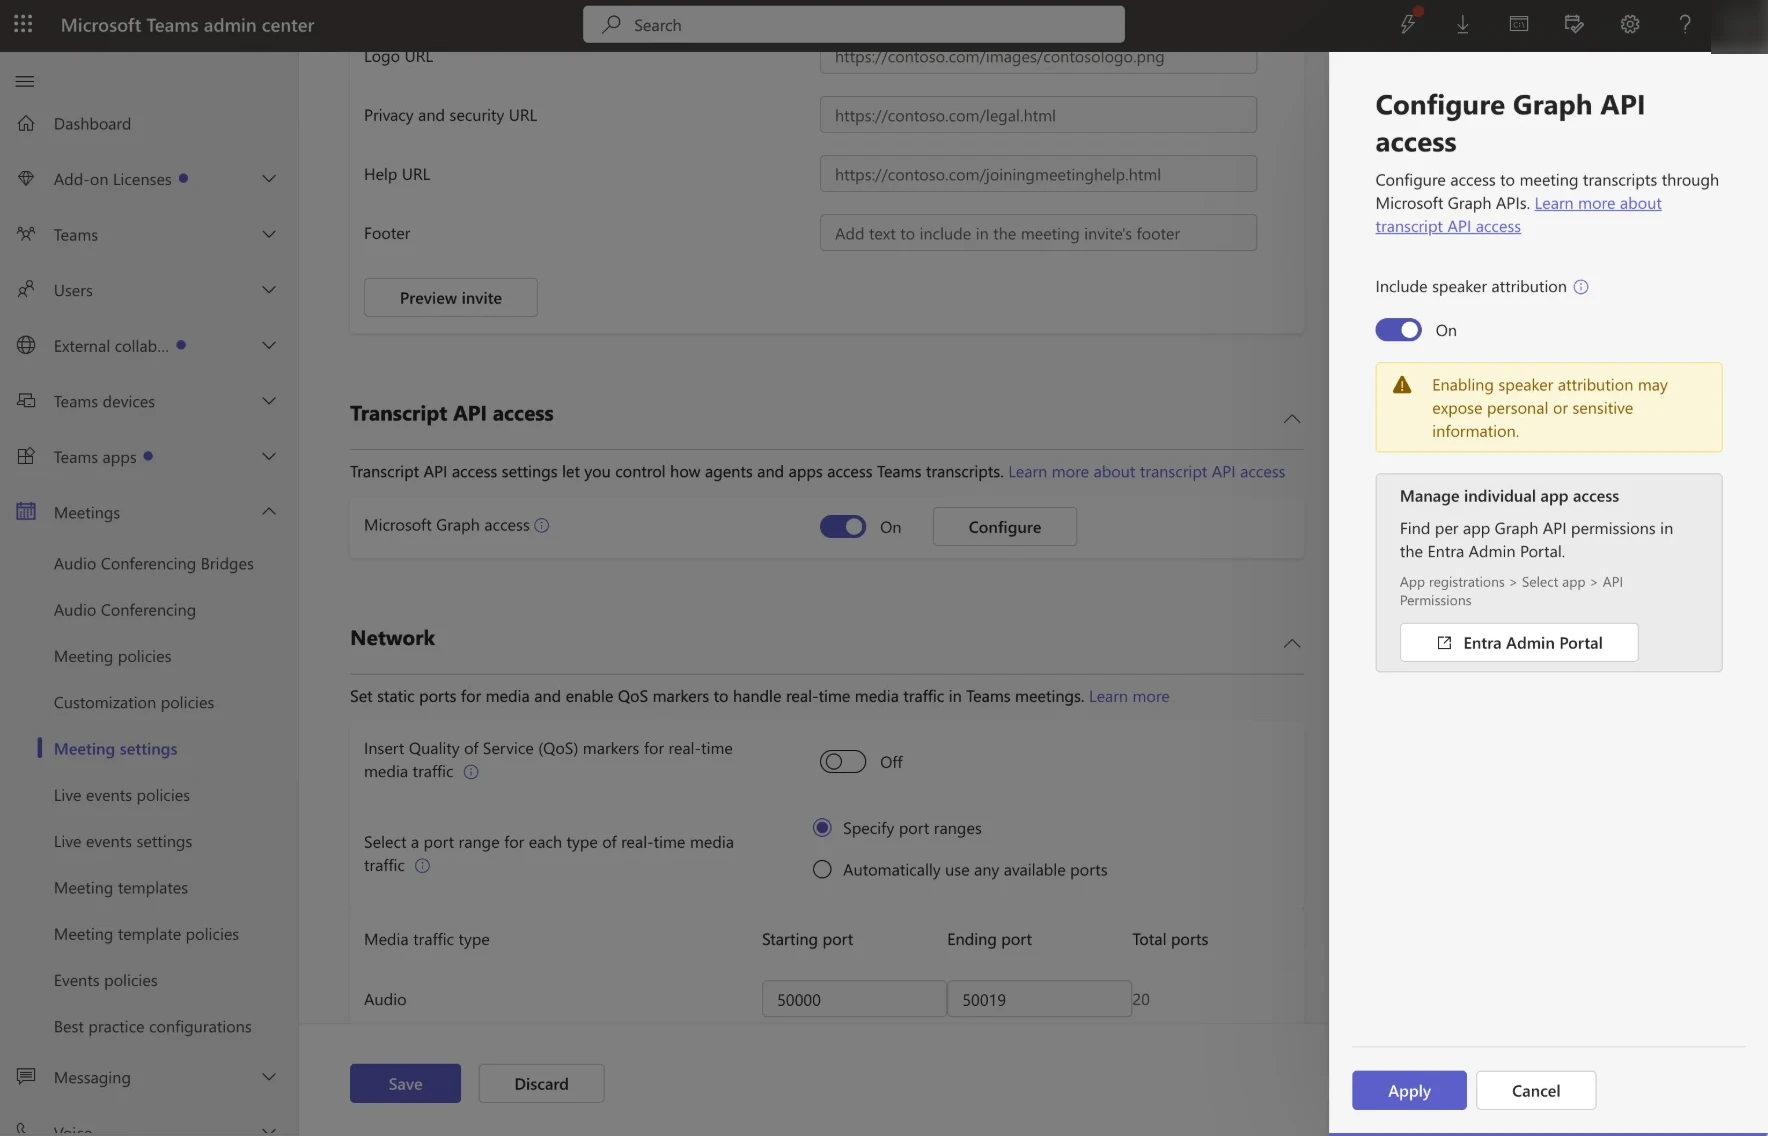The image size is (1768, 1136).
Task: Click the Users sidebar icon
Action: (x=26, y=289)
